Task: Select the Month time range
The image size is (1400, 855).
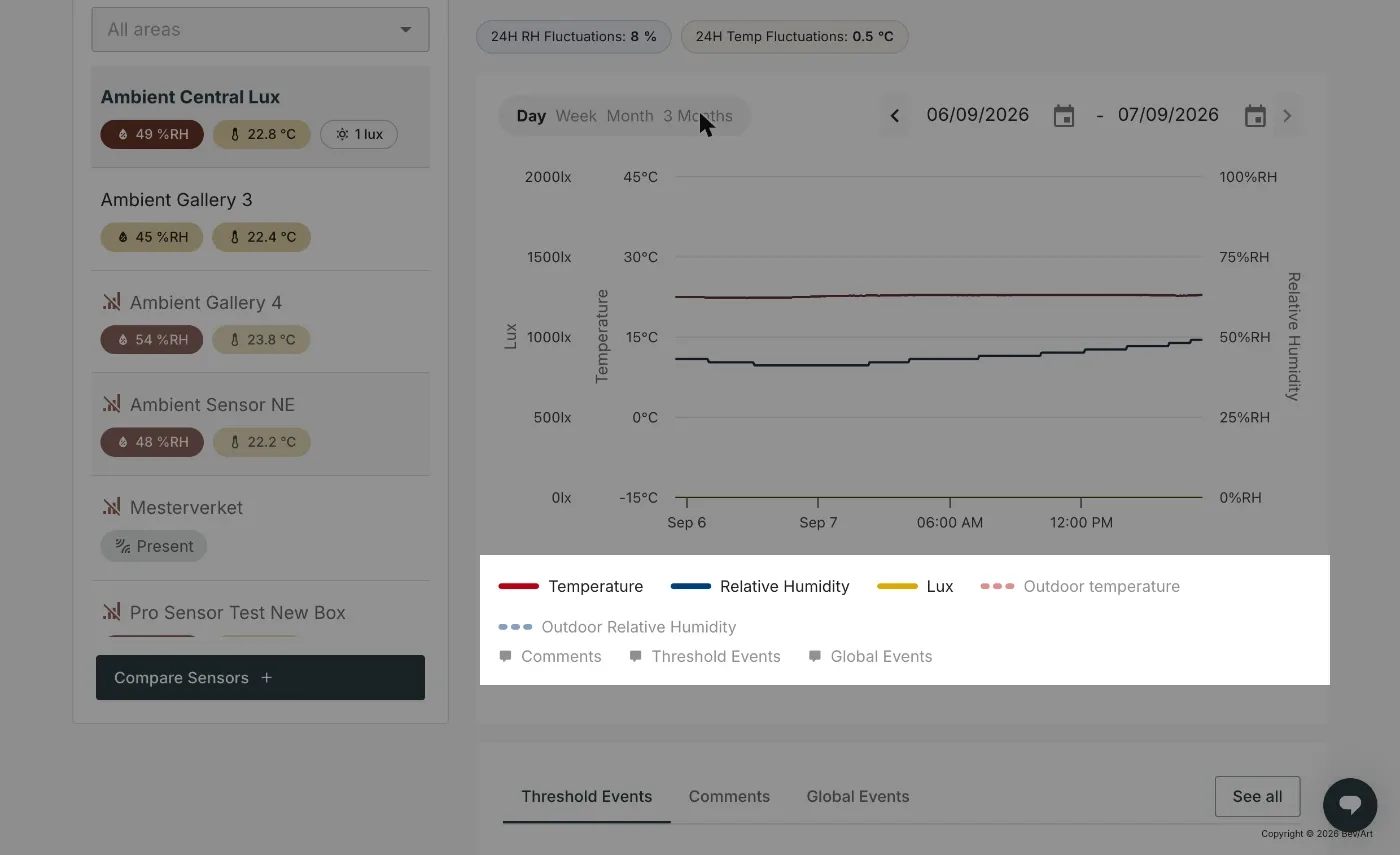Action: click(x=630, y=116)
